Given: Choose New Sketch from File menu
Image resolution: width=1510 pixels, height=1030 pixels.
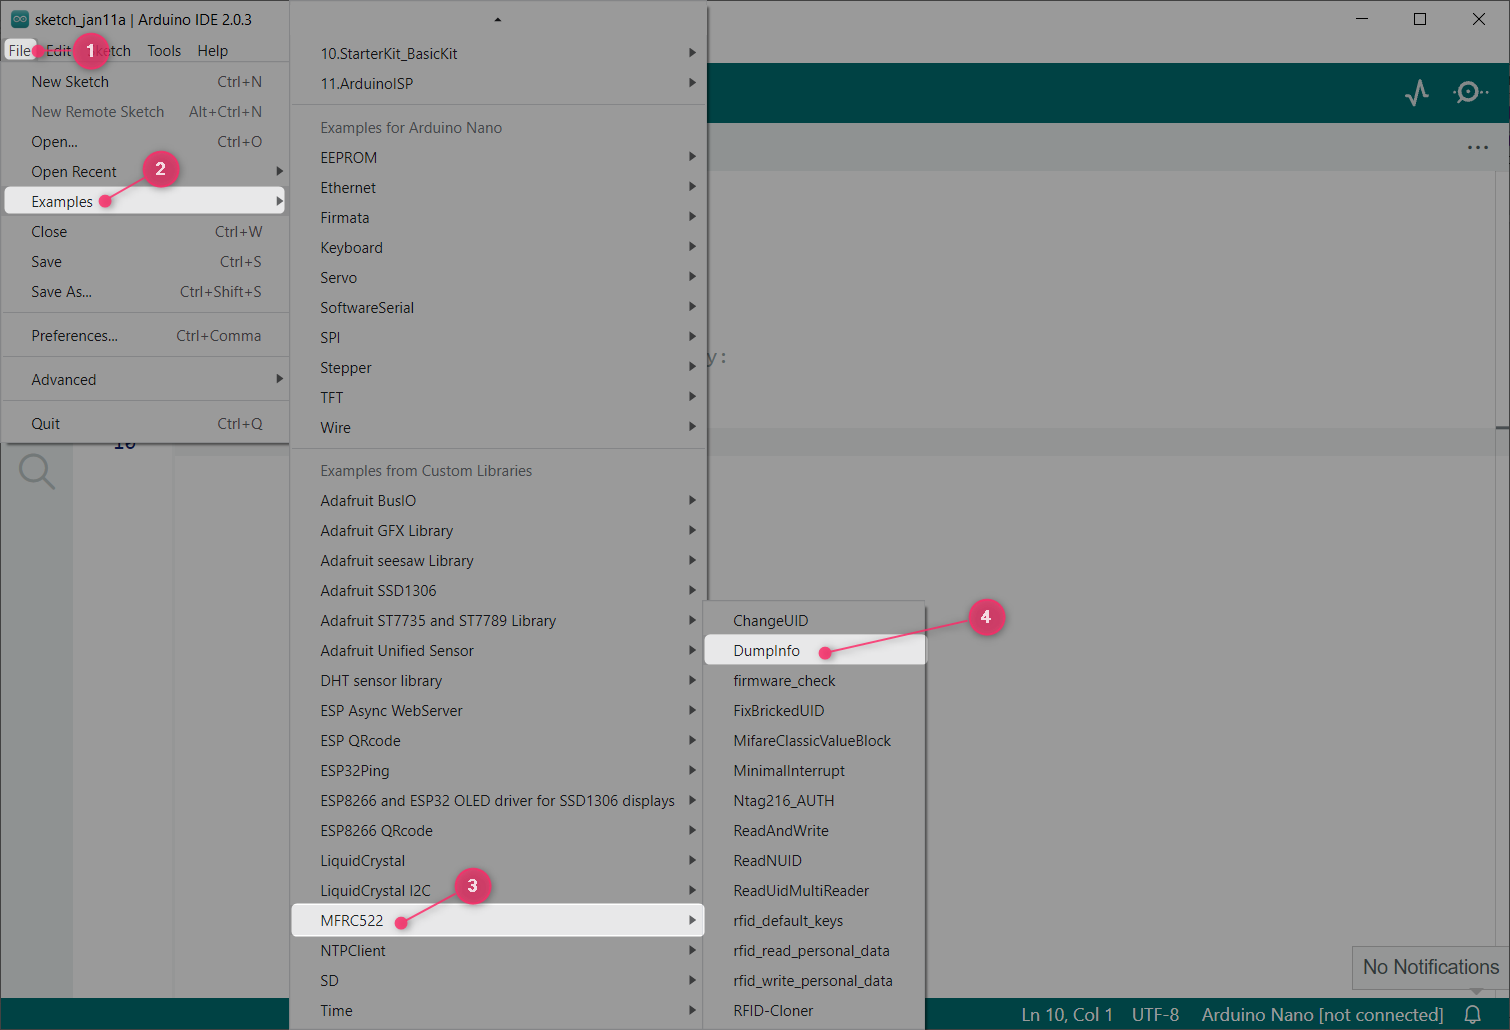Looking at the screenshot, I should [146, 82].
